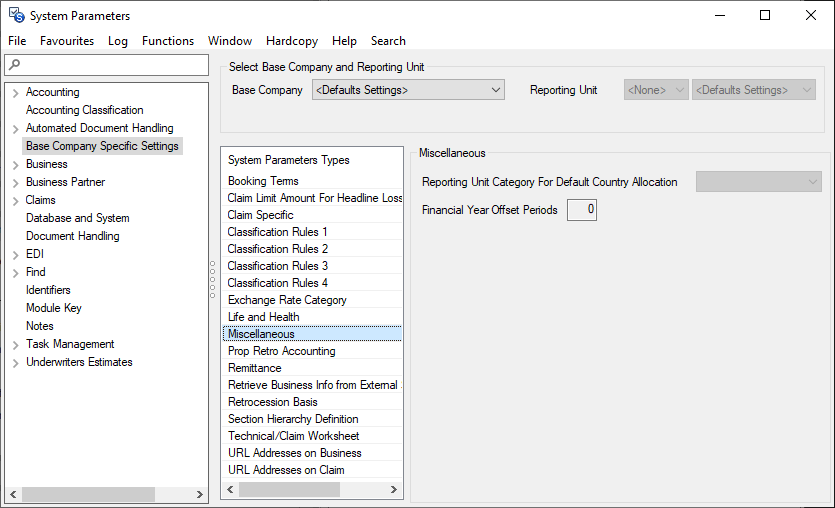Choose Retrocession Basis parameter type

[272, 402]
